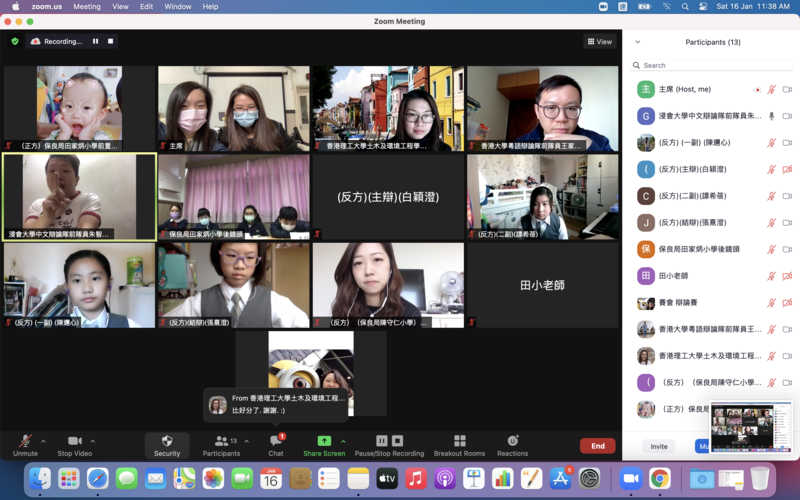Open Breakout Rooms
The width and height of the screenshot is (800, 500).
[459, 445]
